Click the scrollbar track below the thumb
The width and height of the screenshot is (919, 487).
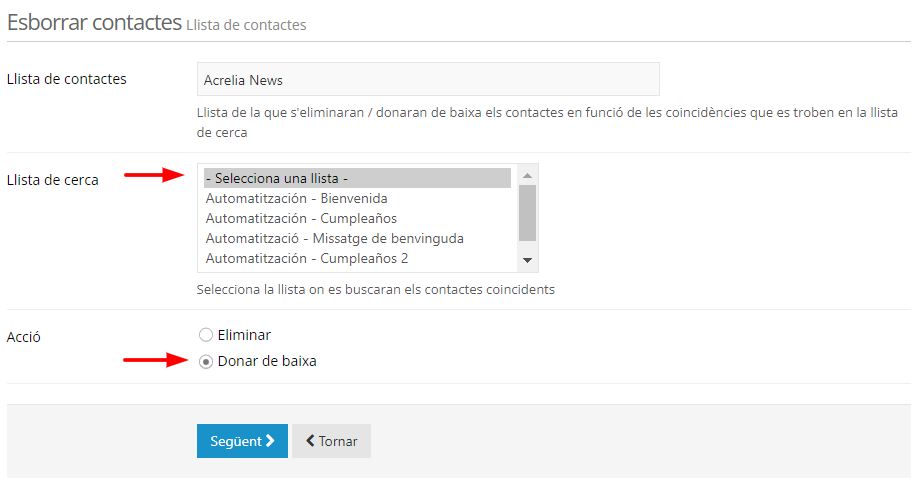pyautogui.click(x=527, y=246)
